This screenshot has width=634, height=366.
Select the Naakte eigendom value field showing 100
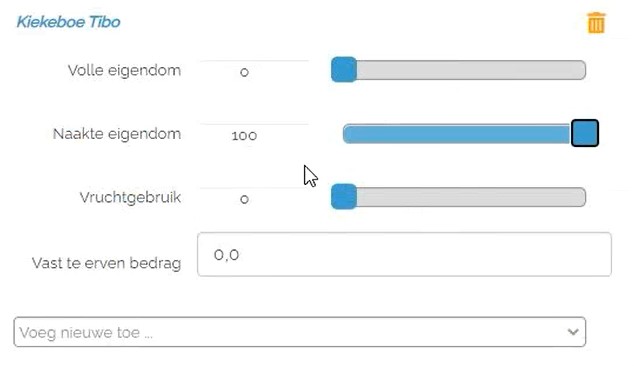coord(254,135)
